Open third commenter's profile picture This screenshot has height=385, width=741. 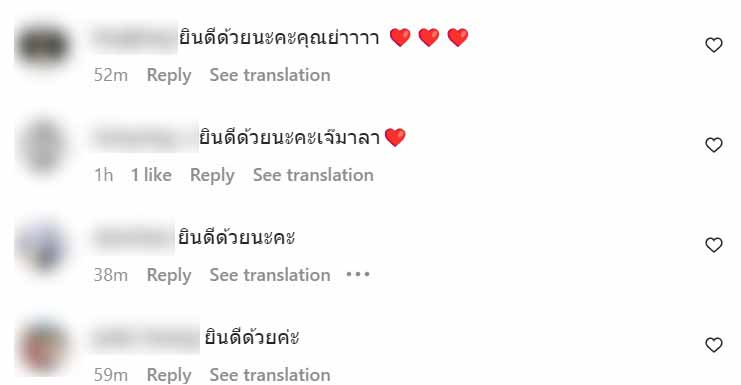(43, 246)
